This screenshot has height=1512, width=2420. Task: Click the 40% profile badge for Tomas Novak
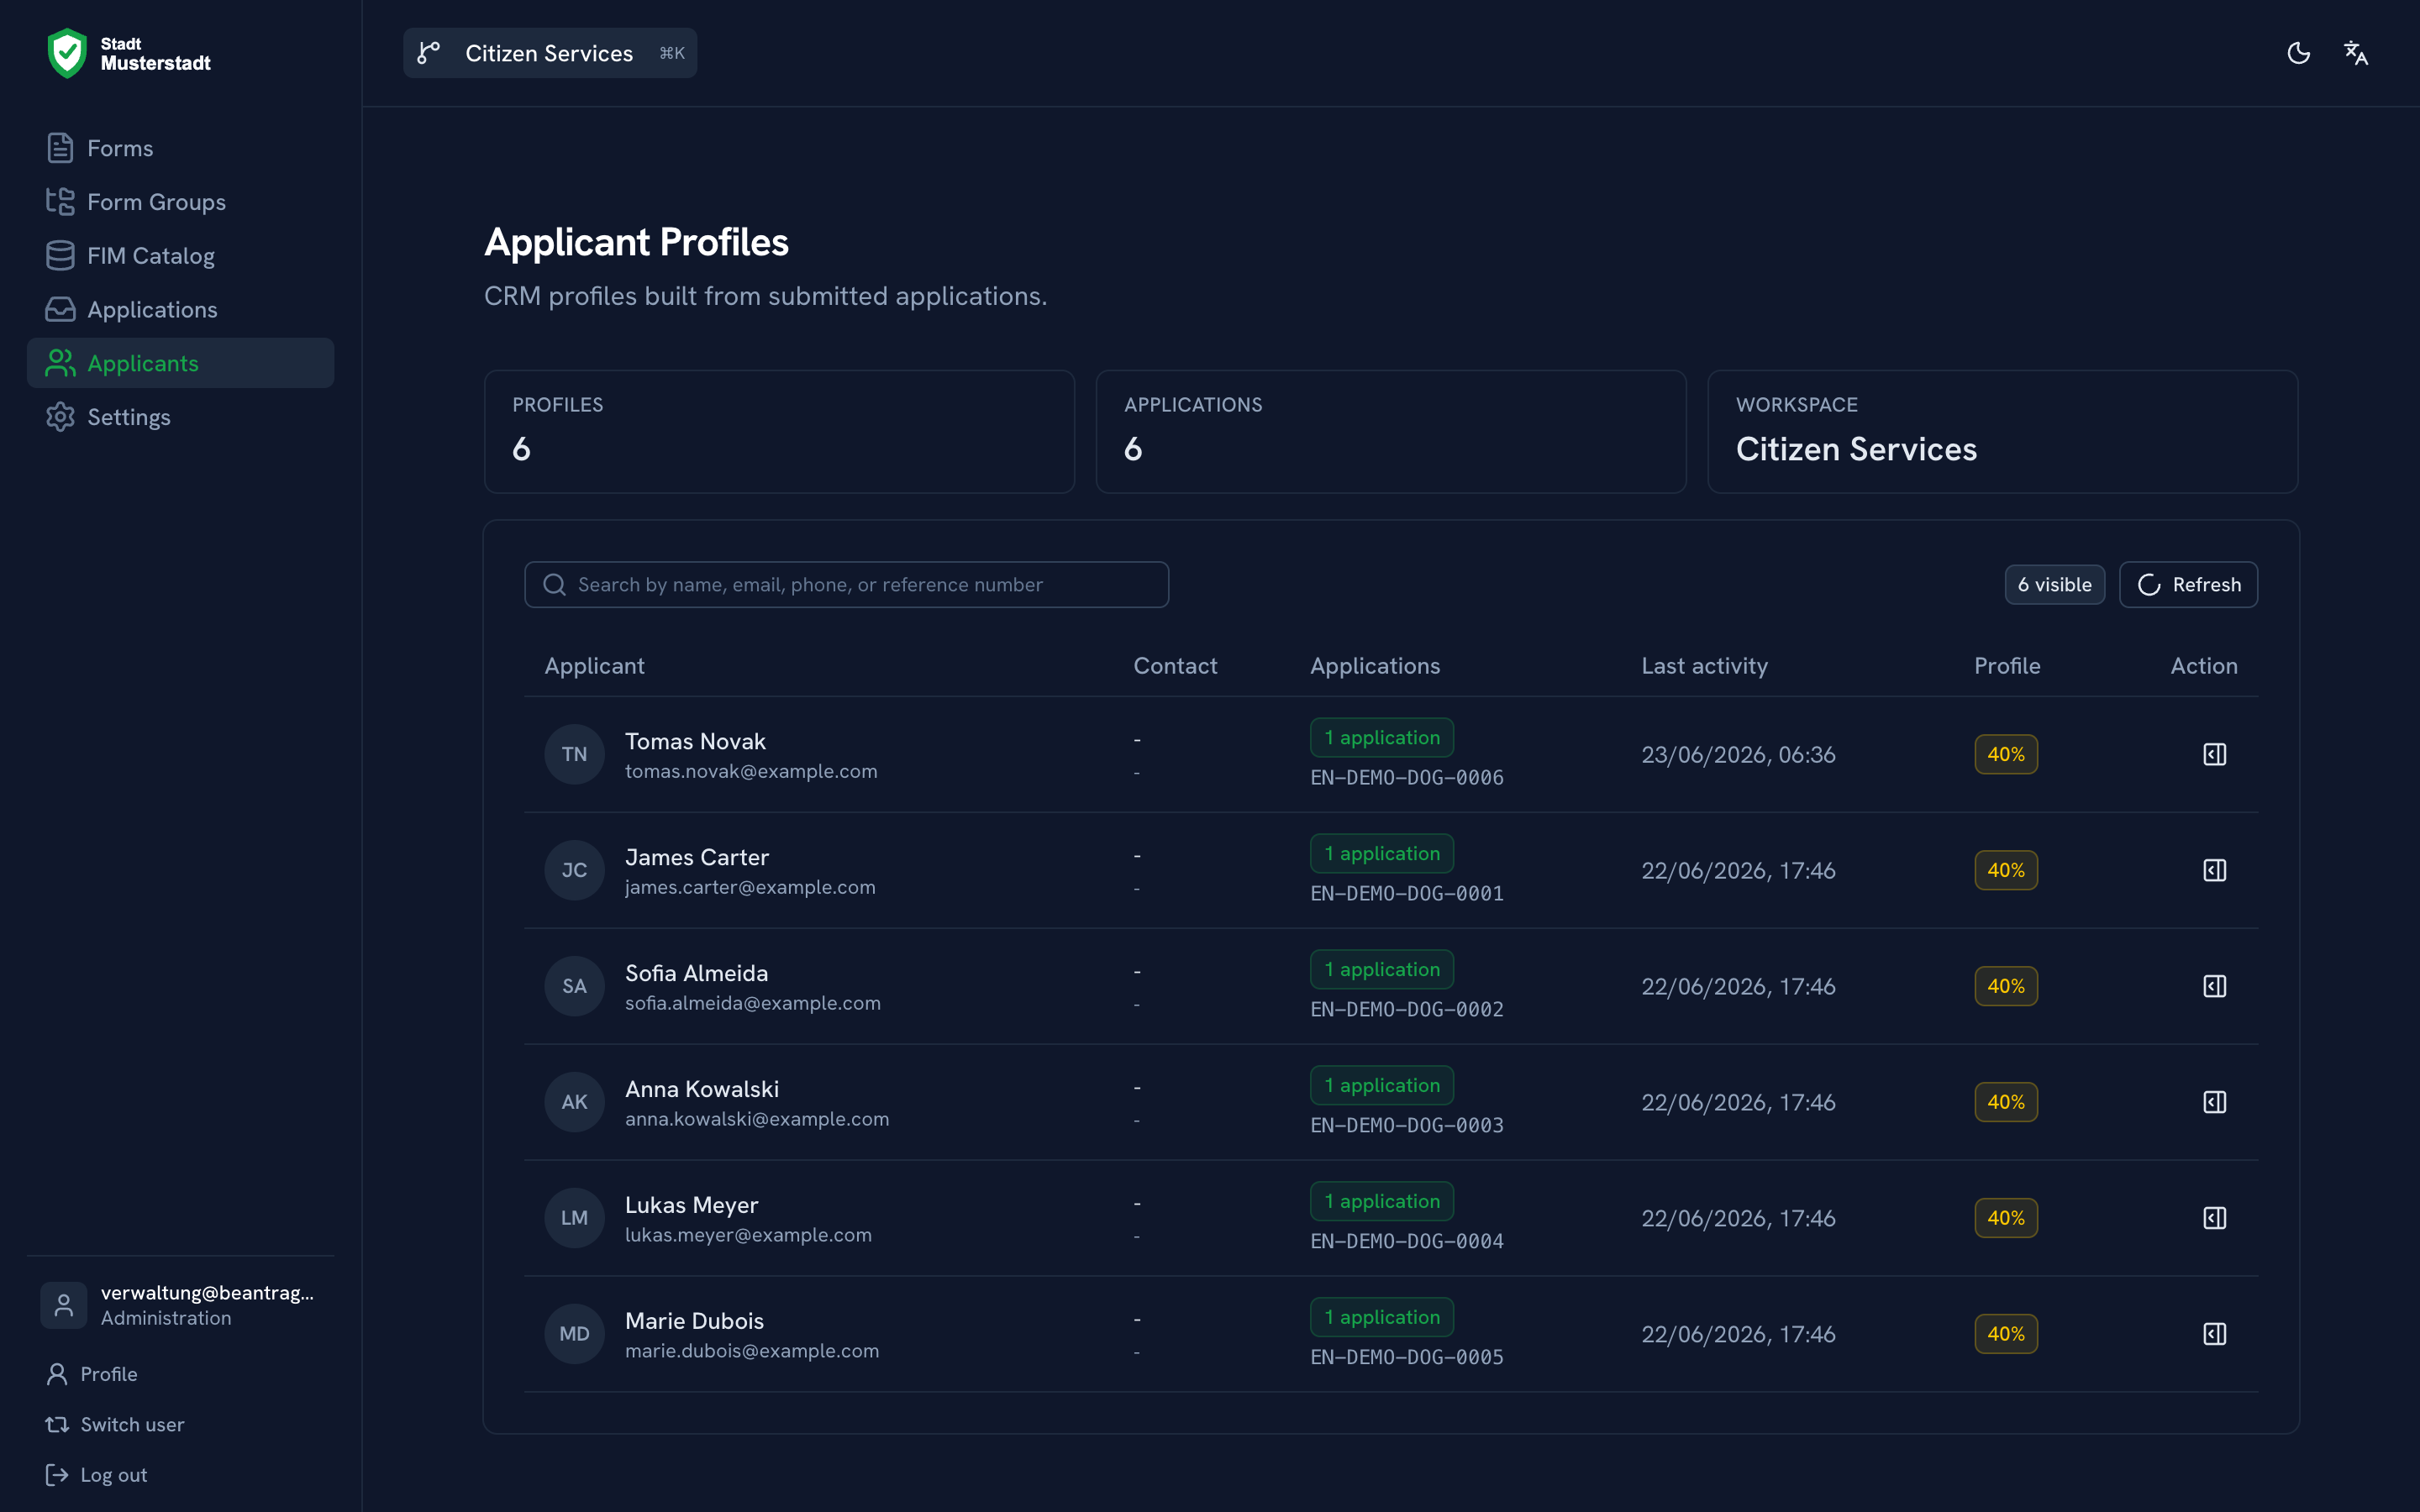(2006, 754)
